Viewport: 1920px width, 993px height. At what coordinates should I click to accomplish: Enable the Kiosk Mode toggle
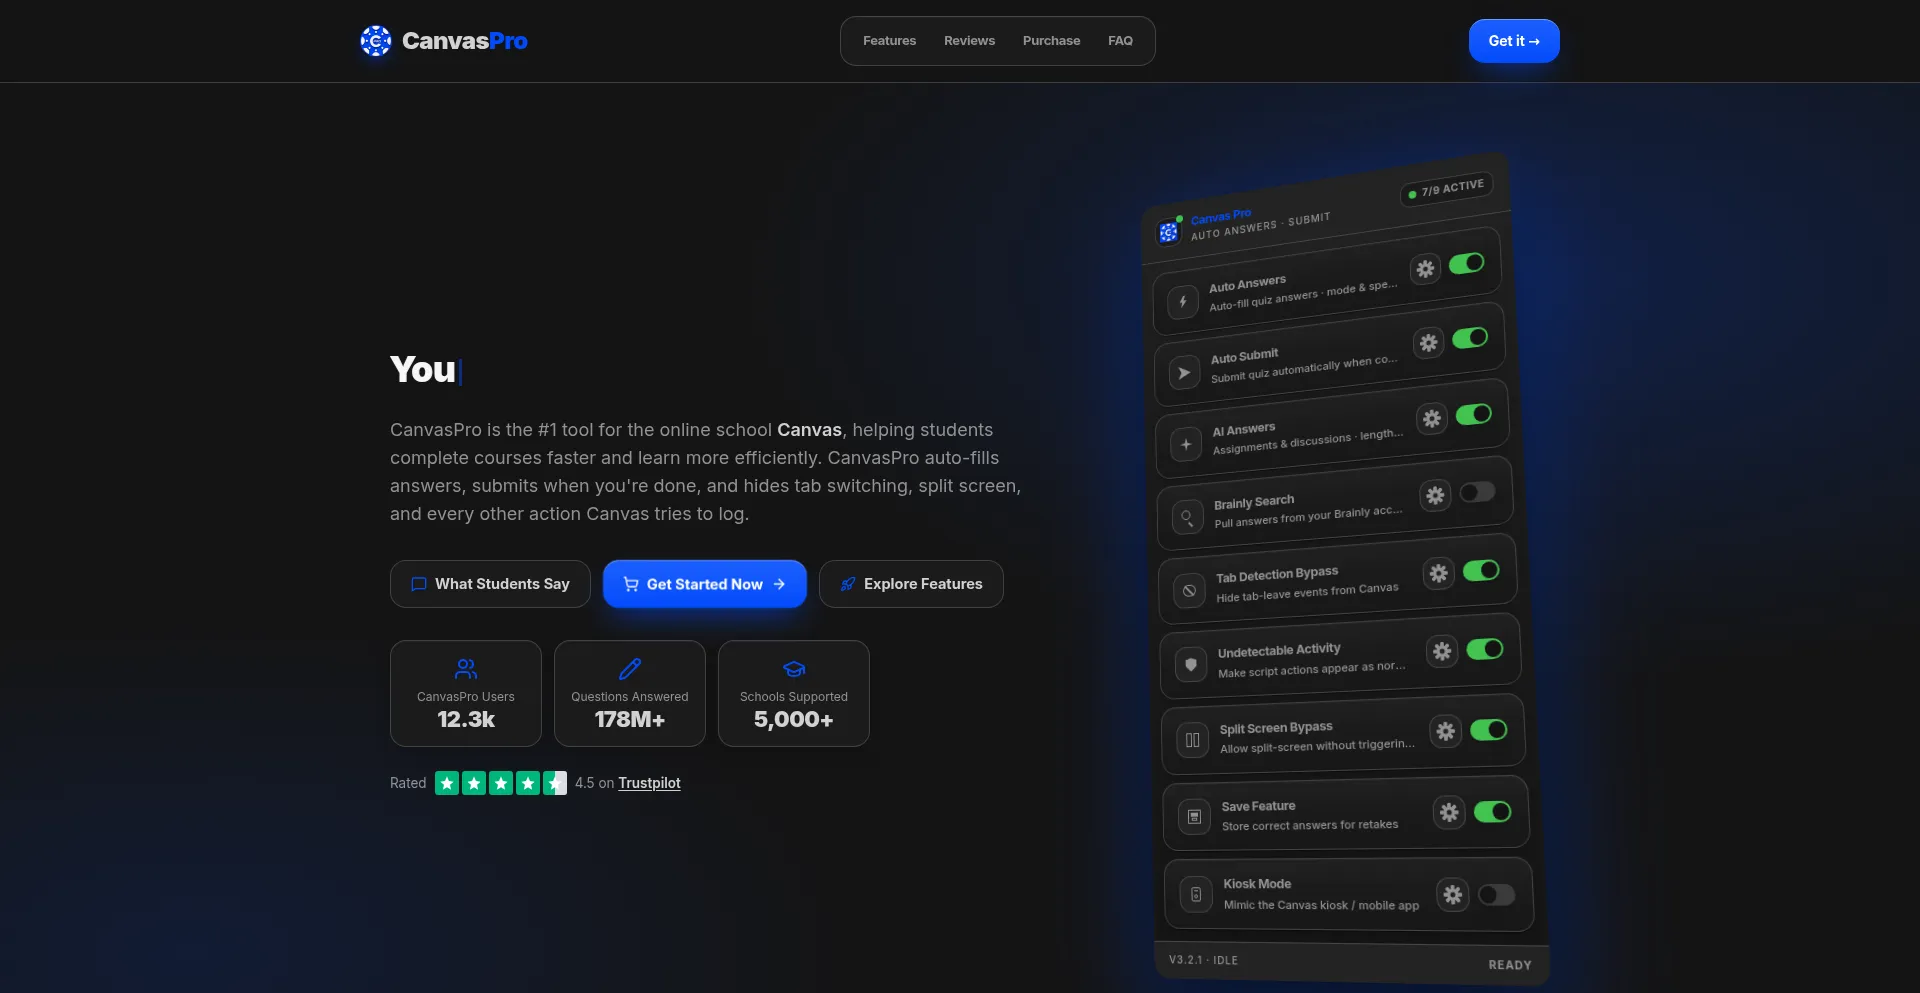tap(1497, 895)
